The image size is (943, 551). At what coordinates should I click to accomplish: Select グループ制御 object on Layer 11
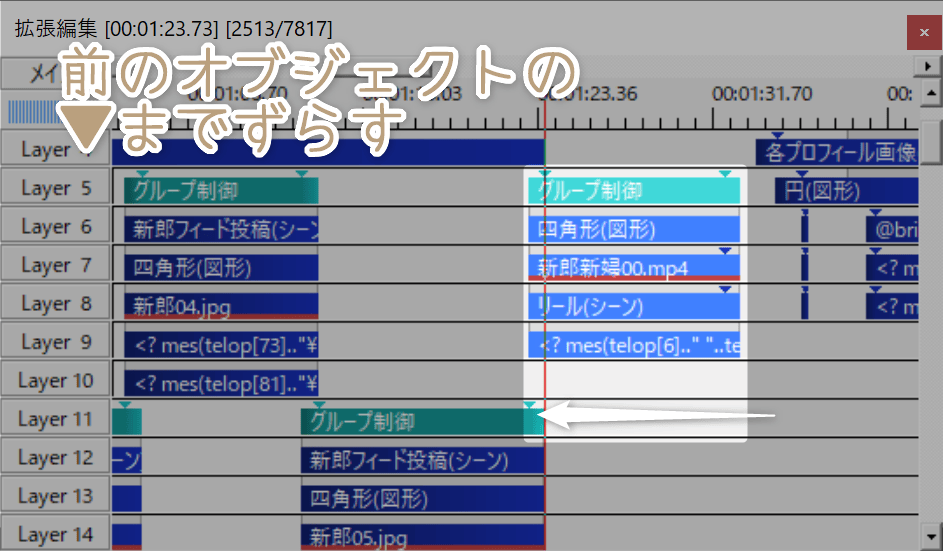click(423, 422)
